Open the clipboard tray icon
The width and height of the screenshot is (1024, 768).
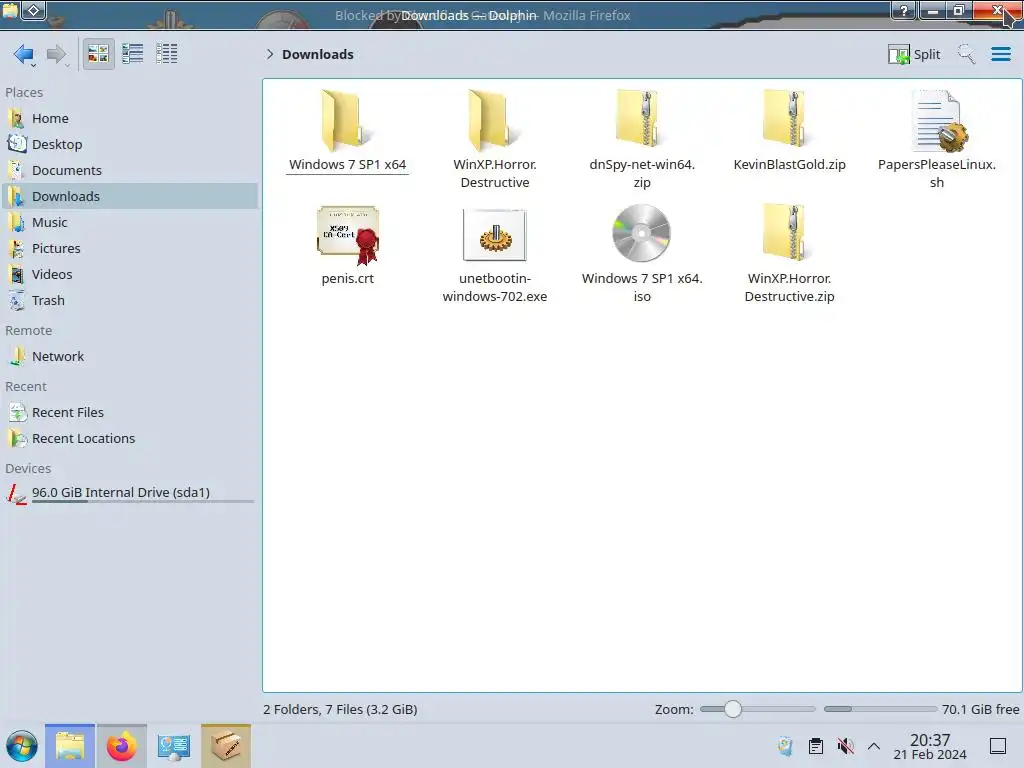coord(816,746)
